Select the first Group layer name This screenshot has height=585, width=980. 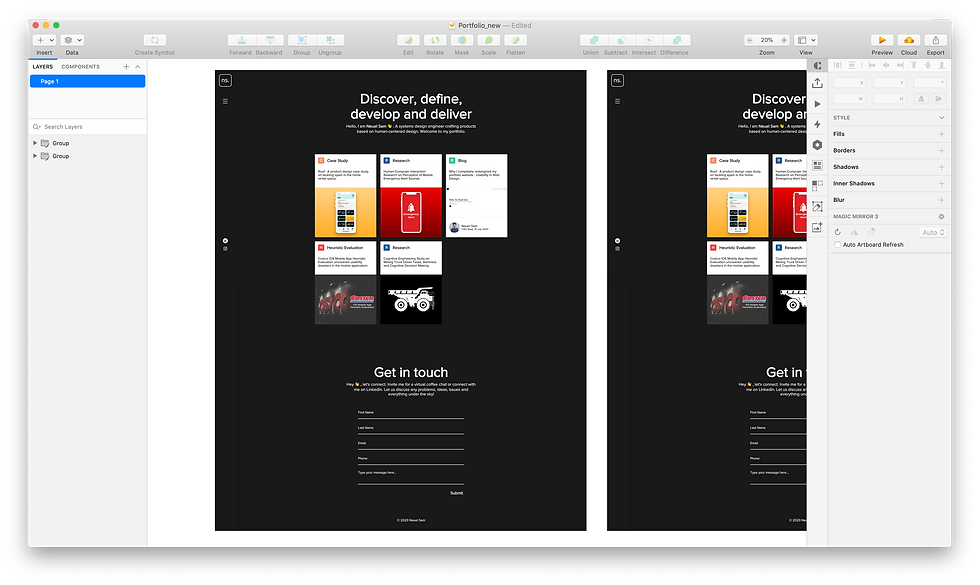pos(61,143)
